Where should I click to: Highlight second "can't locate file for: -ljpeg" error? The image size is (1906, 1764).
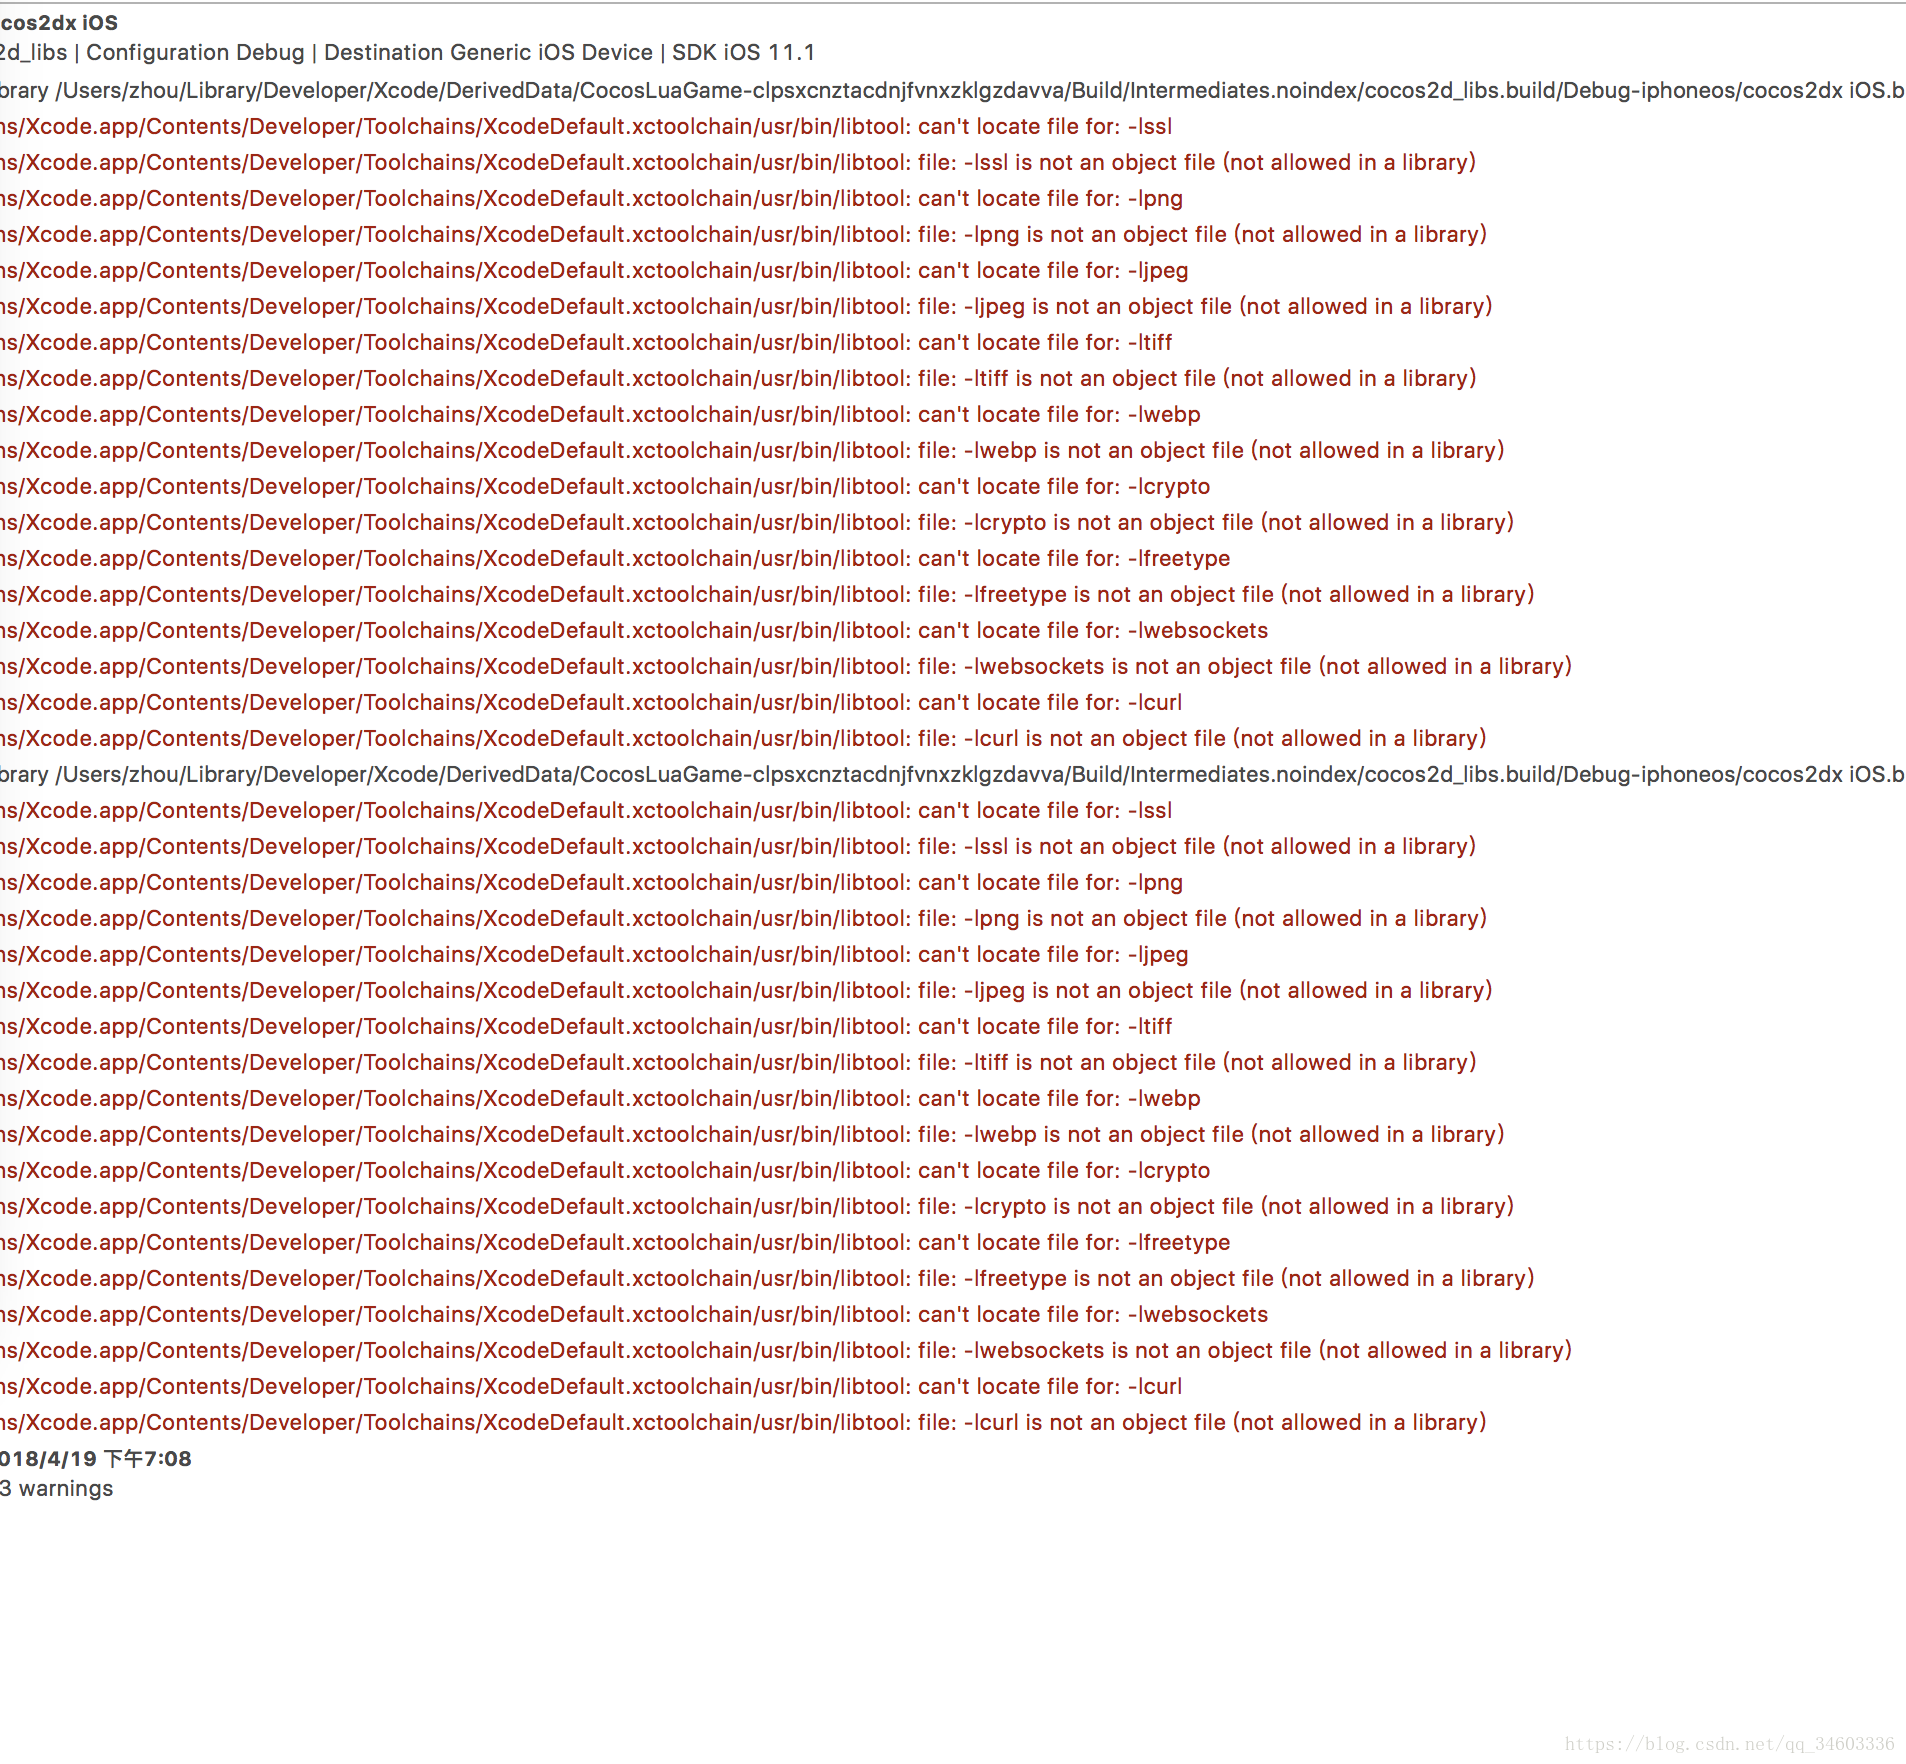tap(595, 954)
